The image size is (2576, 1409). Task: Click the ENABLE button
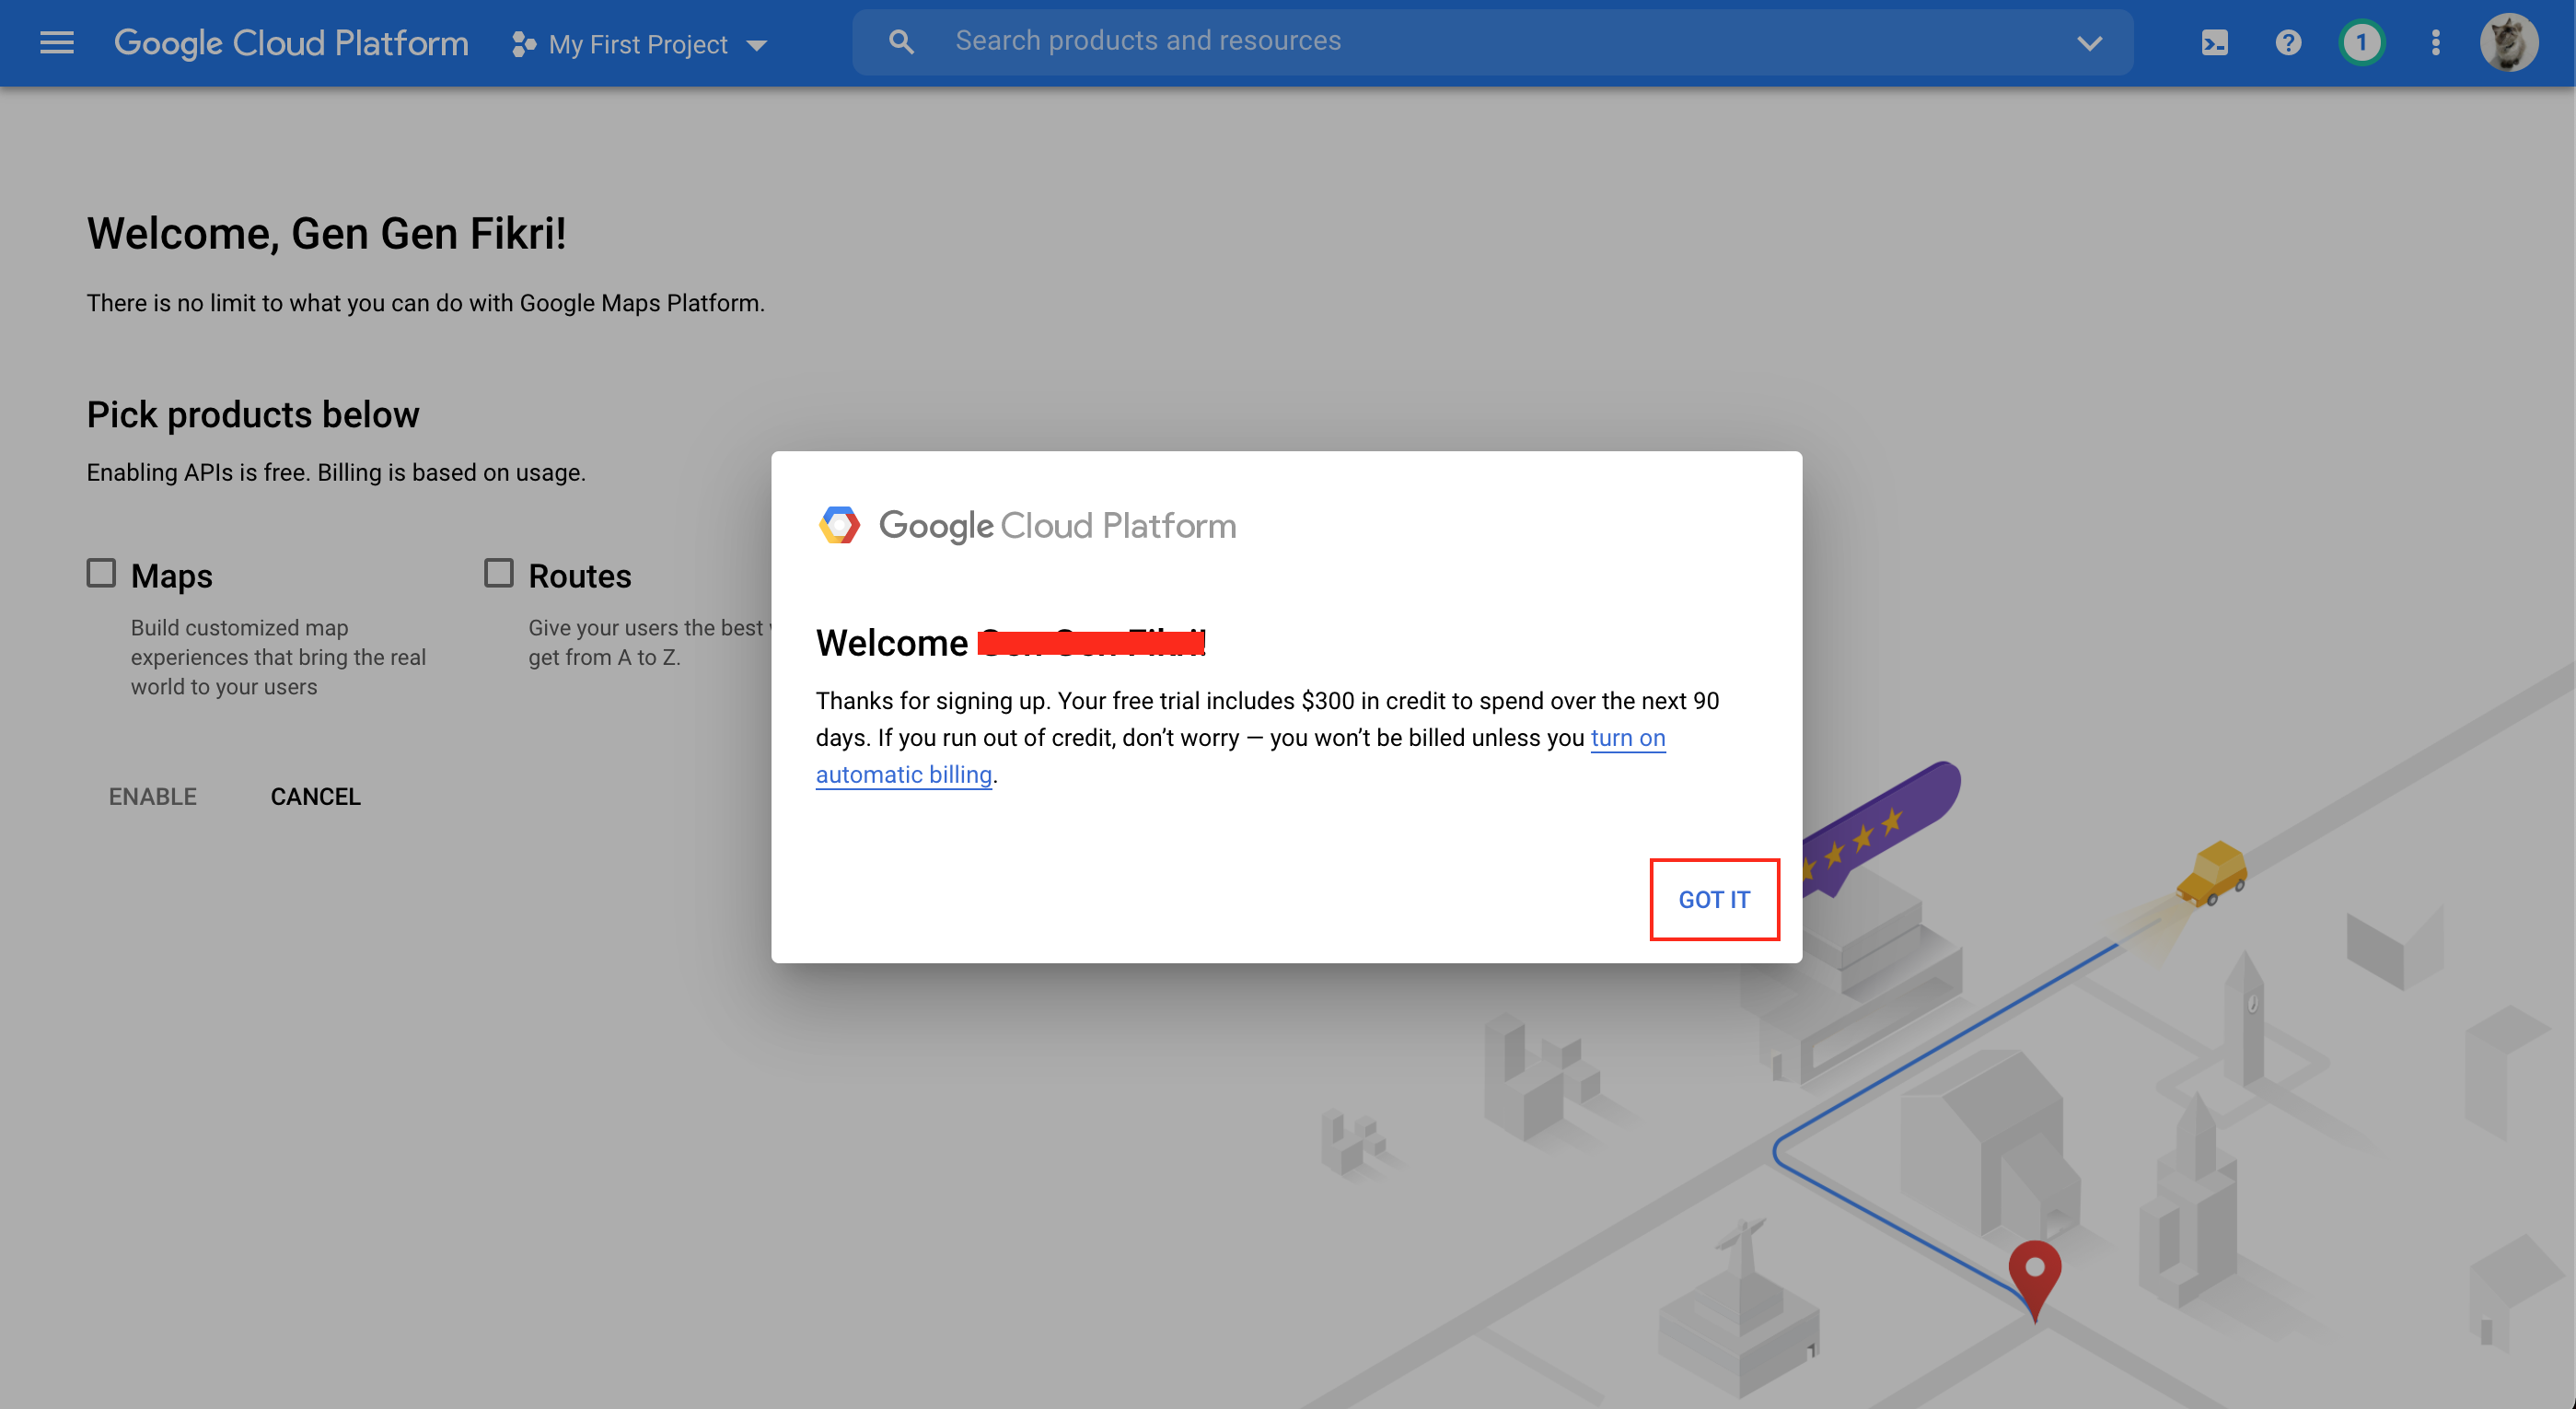(x=153, y=797)
